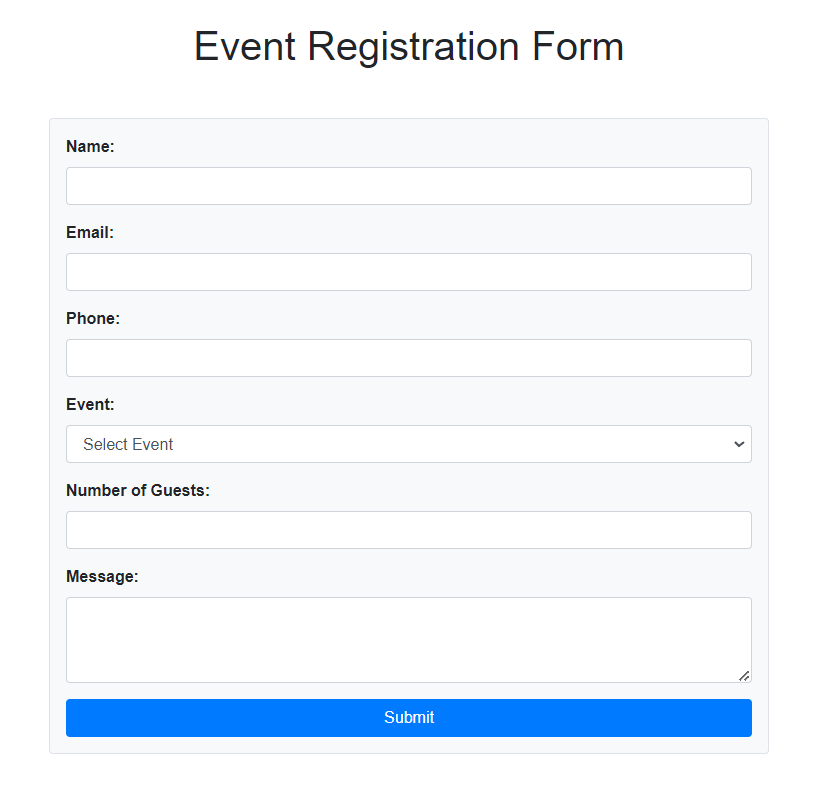Focus the Number of Guests field
Image resolution: width=827 pixels, height=806 pixels.
coord(409,530)
